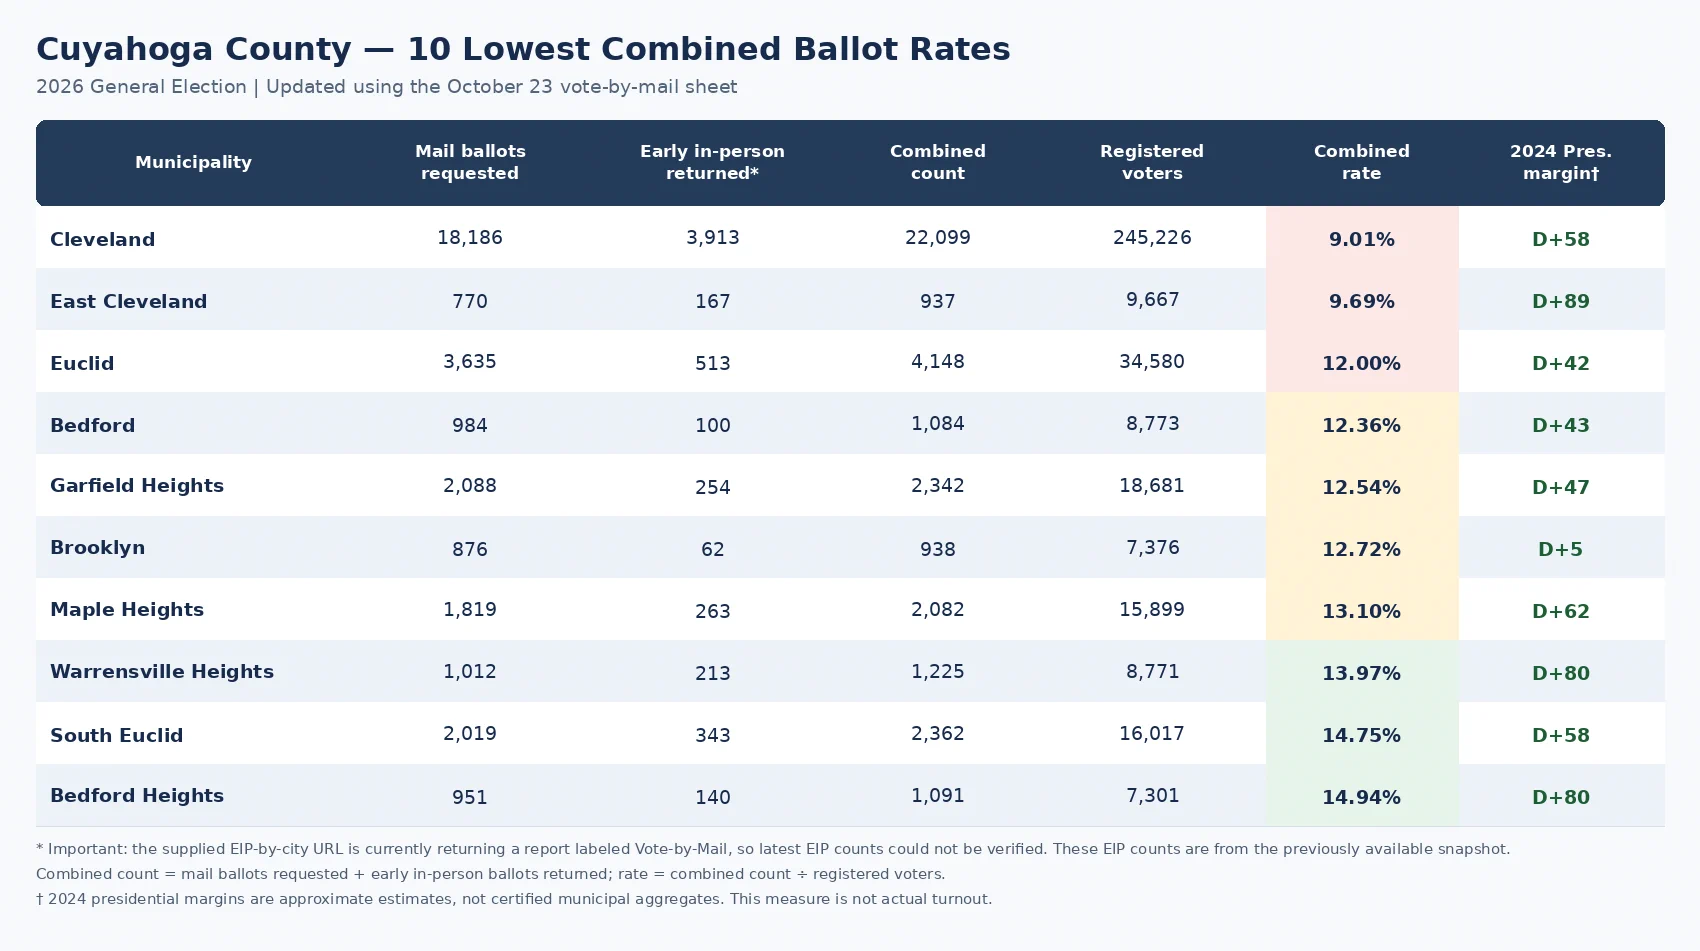Select the Combined rate column header

[1361, 162]
